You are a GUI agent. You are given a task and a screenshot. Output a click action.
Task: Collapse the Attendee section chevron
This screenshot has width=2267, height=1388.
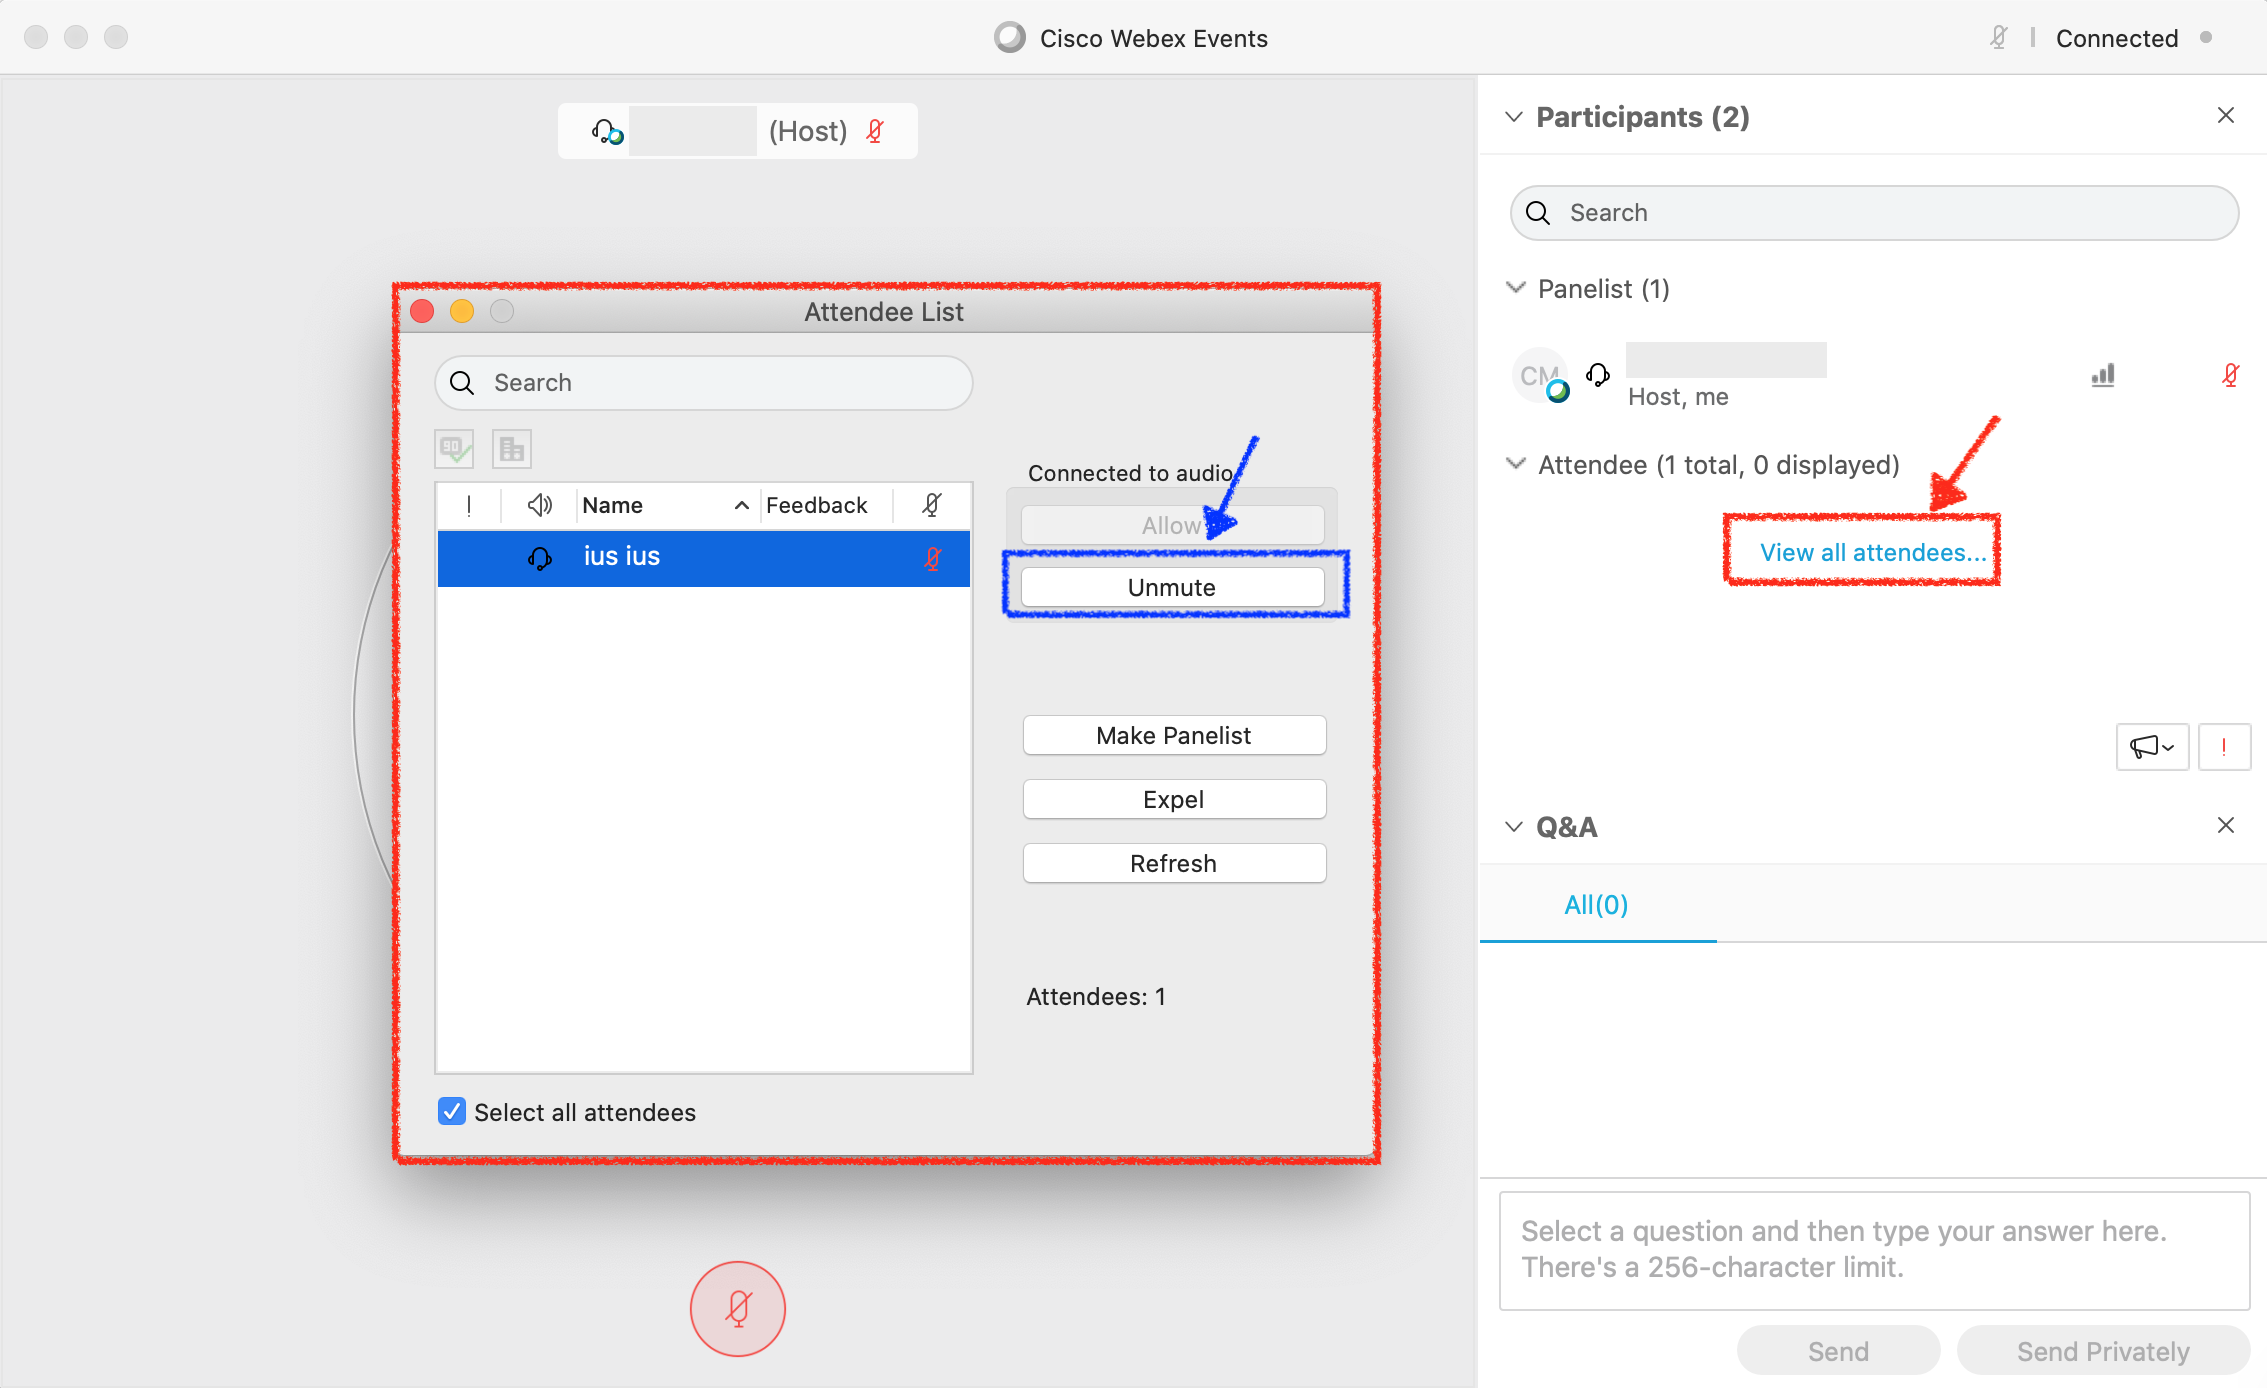(x=1516, y=464)
